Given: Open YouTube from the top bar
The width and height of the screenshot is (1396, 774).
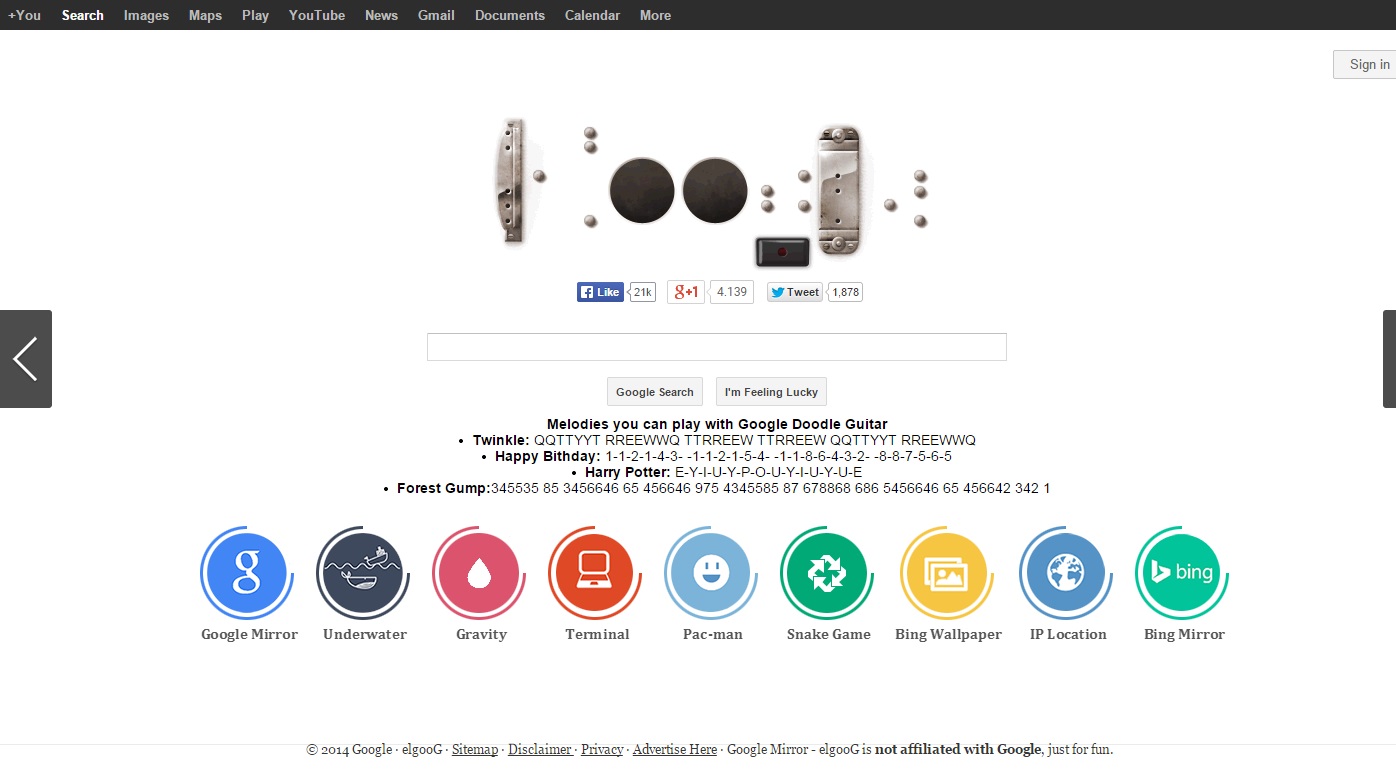Looking at the screenshot, I should coord(317,15).
